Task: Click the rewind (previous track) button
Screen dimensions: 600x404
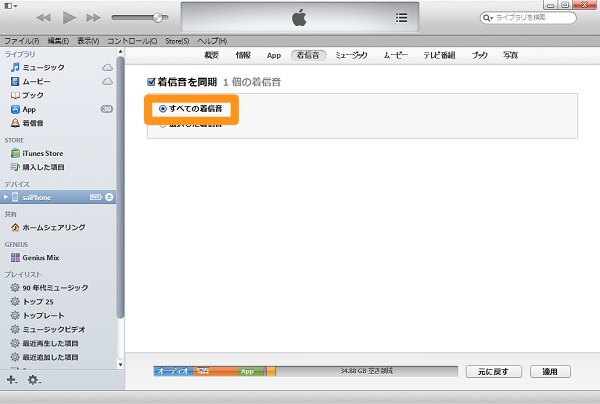Action: click(x=44, y=18)
